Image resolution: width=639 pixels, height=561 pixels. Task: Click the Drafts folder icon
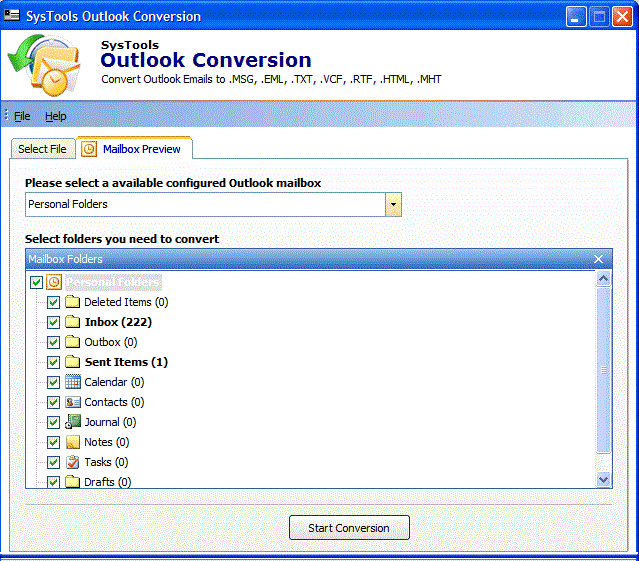tap(73, 482)
